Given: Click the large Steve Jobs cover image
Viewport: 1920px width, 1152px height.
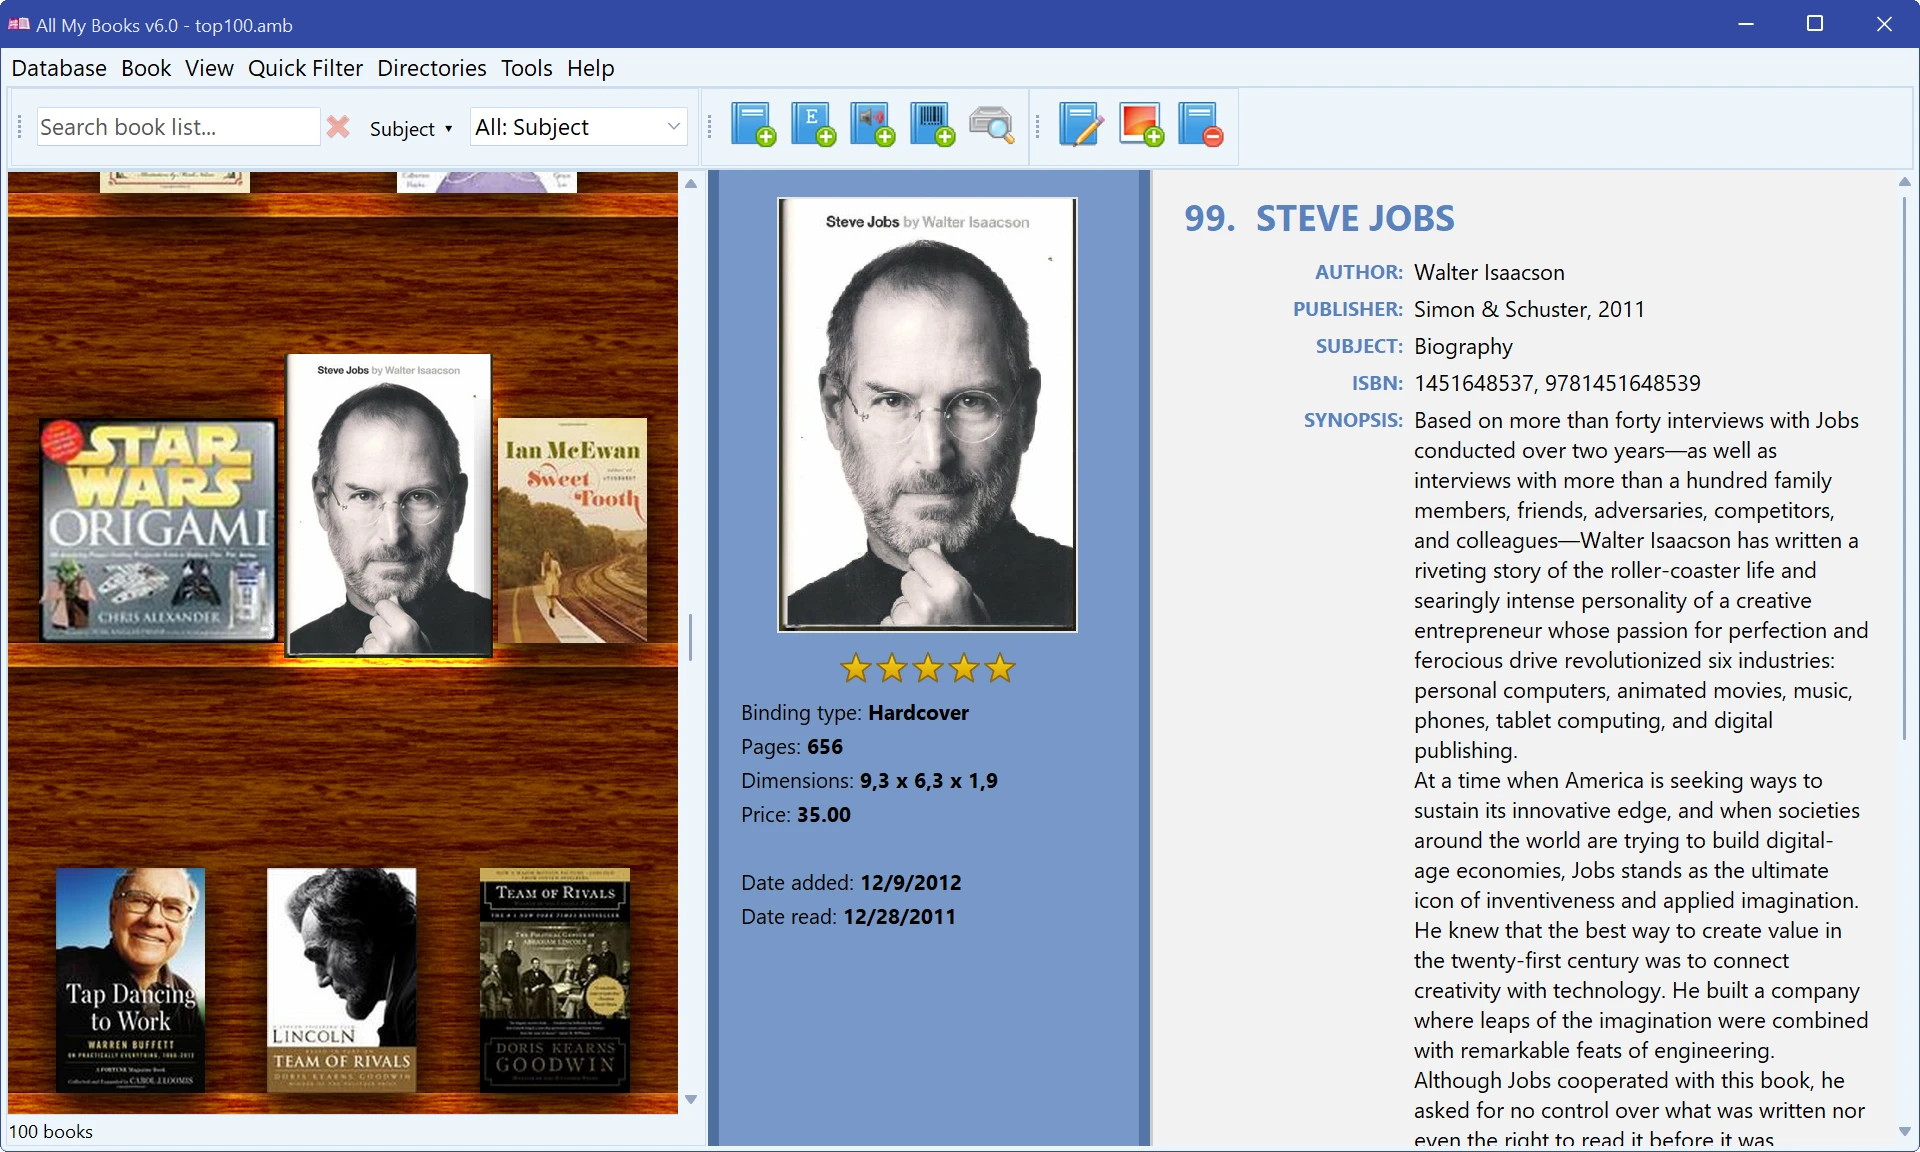Looking at the screenshot, I should coord(927,415).
